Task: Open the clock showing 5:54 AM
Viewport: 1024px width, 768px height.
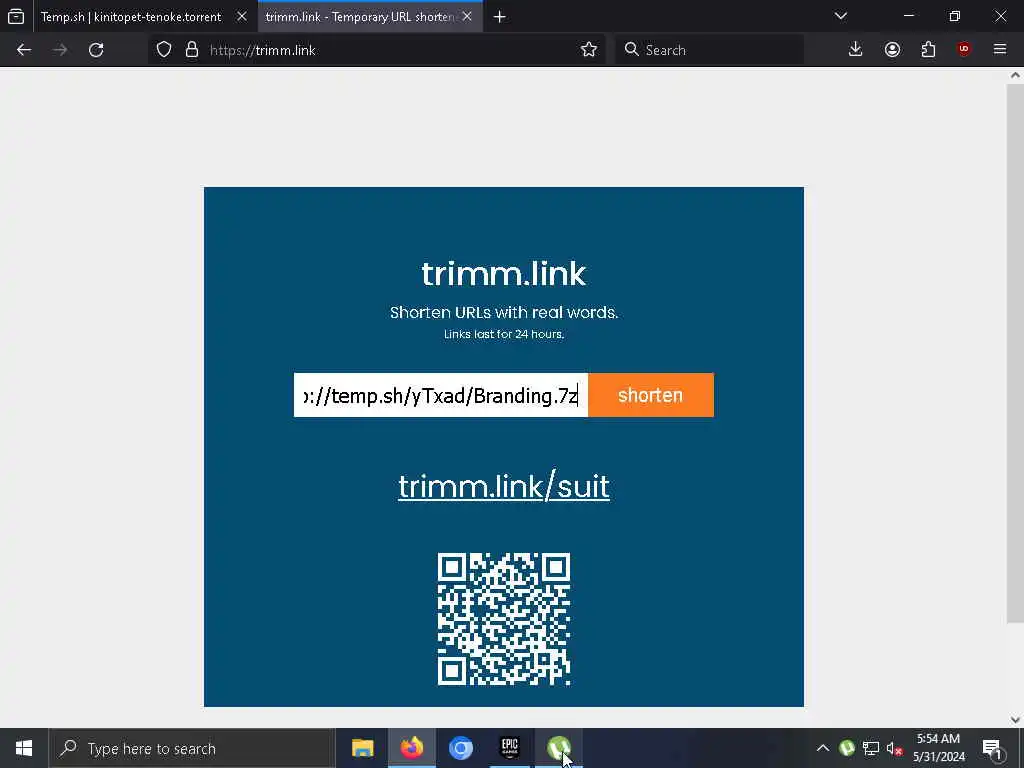Action: click(x=938, y=748)
